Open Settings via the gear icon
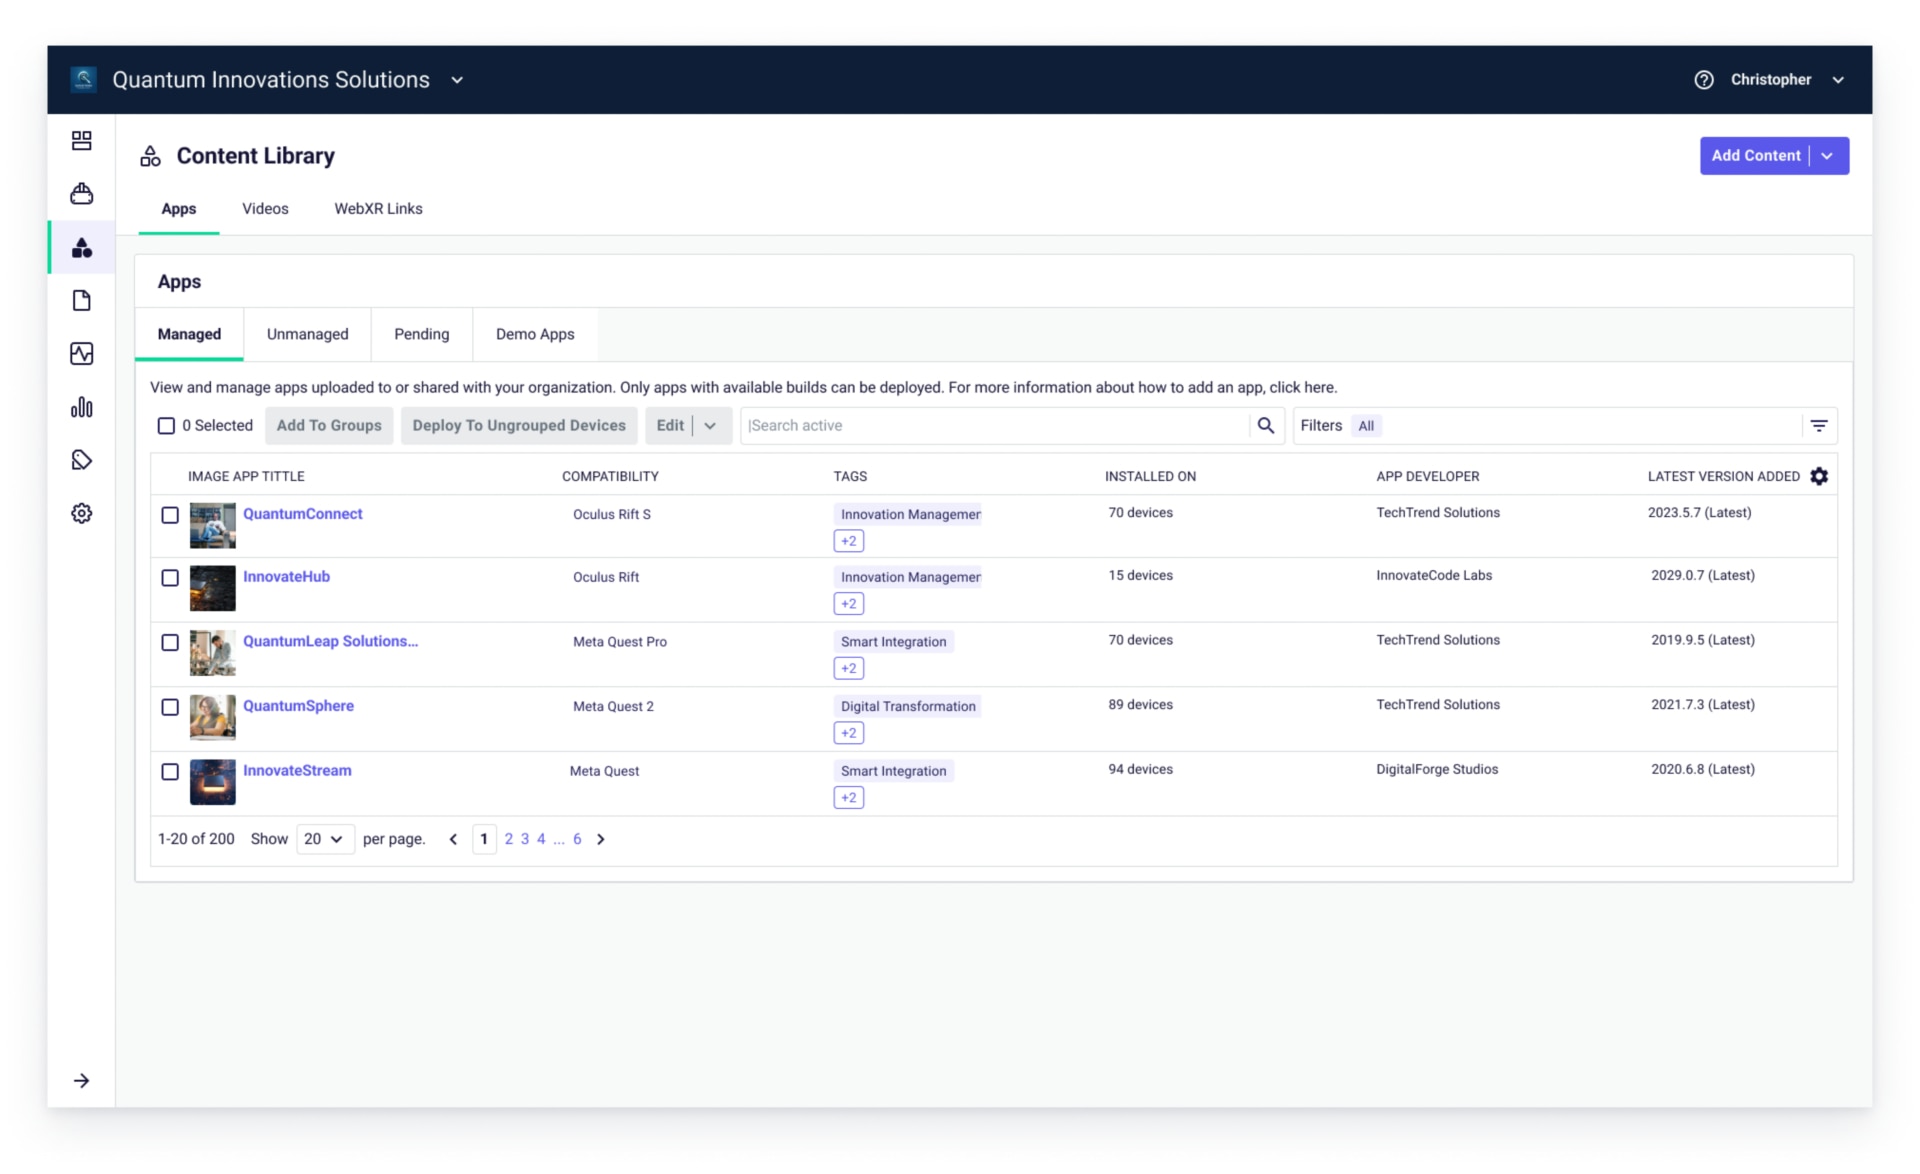Viewport: 1920px width, 1174px height. [x=81, y=513]
